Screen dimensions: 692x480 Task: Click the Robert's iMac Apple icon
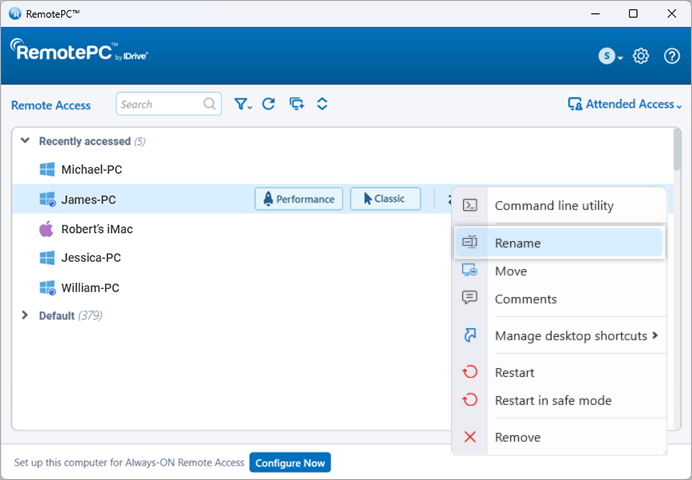click(46, 229)
